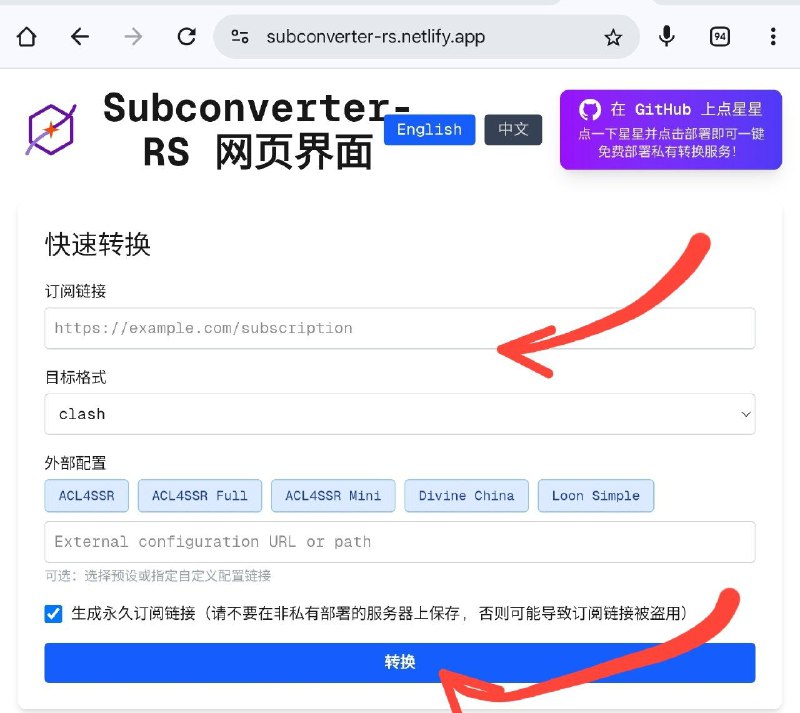Click the 目标格式 label

click(x=76, y=377)
